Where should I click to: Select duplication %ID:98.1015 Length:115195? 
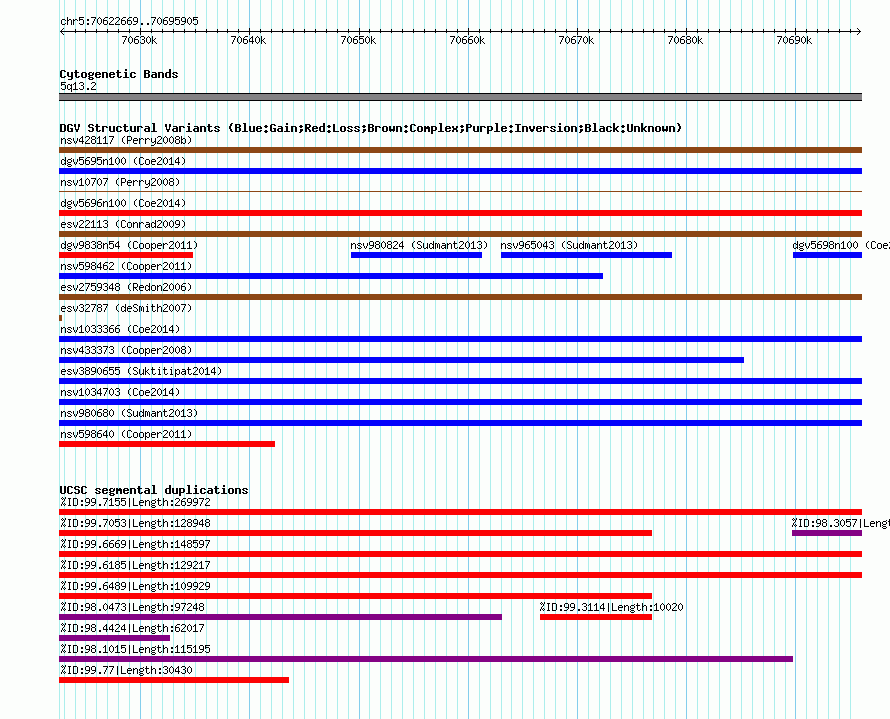click(136, 649)
